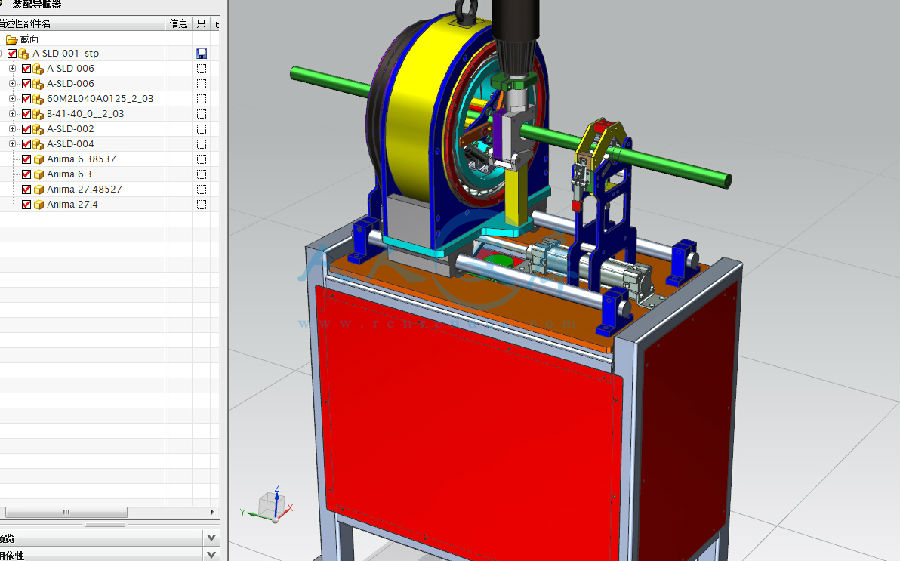Screen dimensions: 900x561
Task: Uncheck the A-SLD-001.stp root checkbox
Action: 12,53
